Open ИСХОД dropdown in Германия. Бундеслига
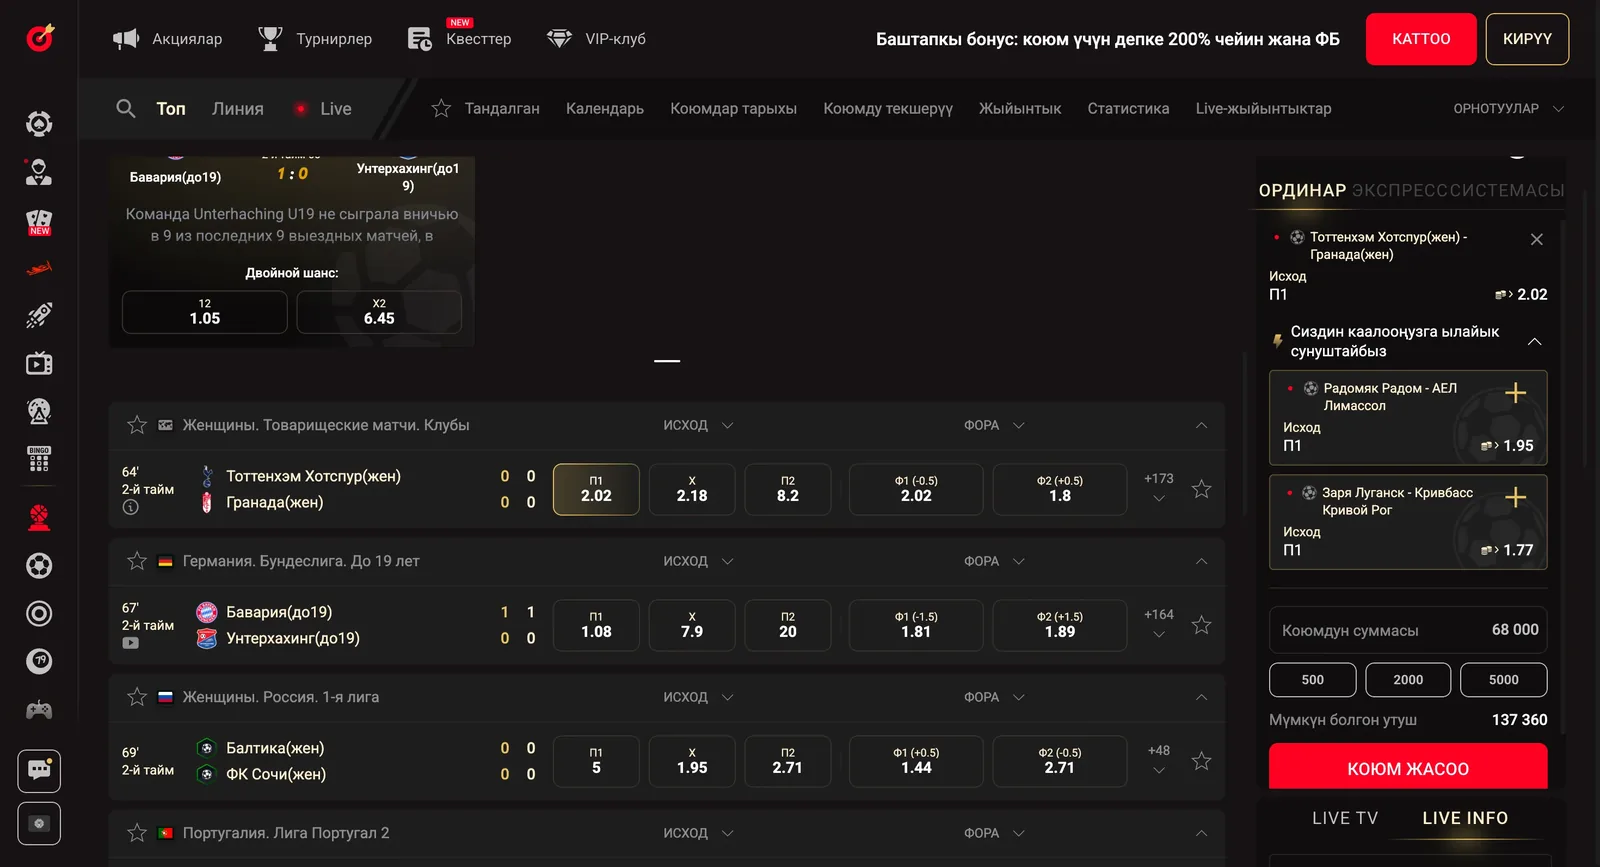1600x867 pixels. pyautogui.click(x=698, y=561)
